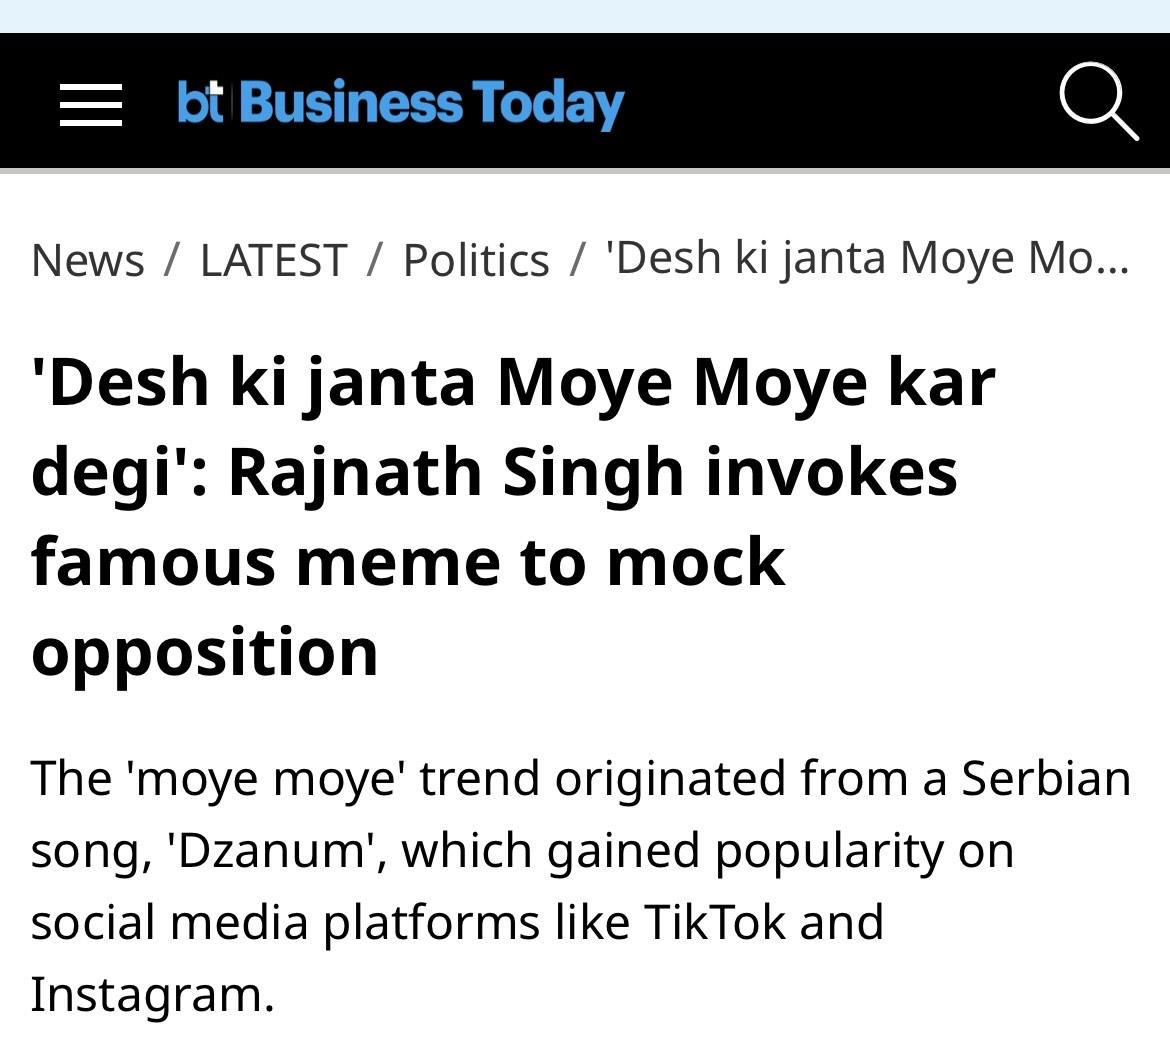Click the small 'bt' logo mark
This screenshot has width=1170, height=1059.
(x=201, y=103)
